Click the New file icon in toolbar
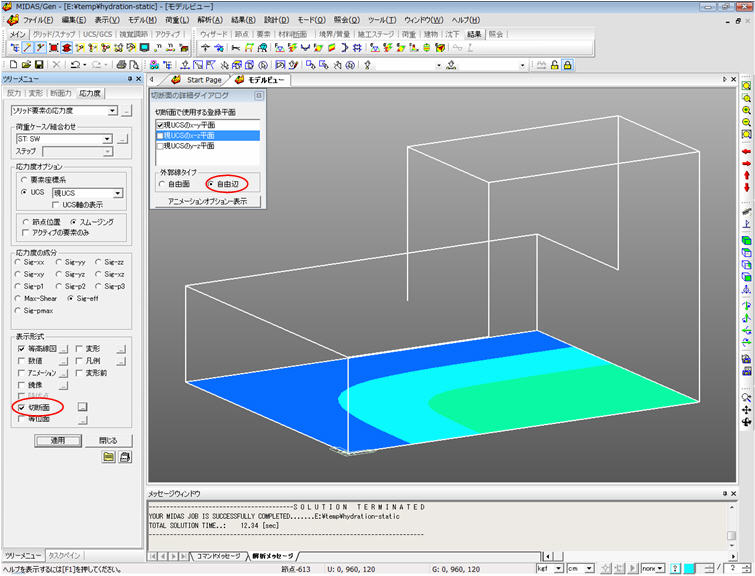Screen dimensions: 755x576 (x=13, y=65)
